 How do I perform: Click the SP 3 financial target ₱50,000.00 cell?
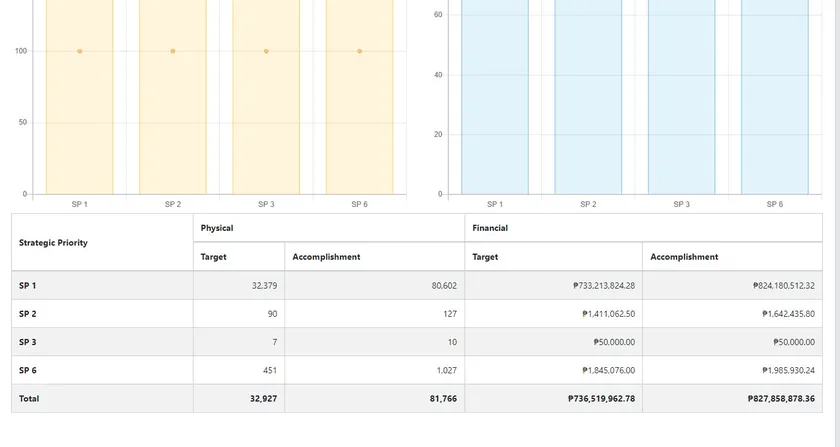point(553,342)
